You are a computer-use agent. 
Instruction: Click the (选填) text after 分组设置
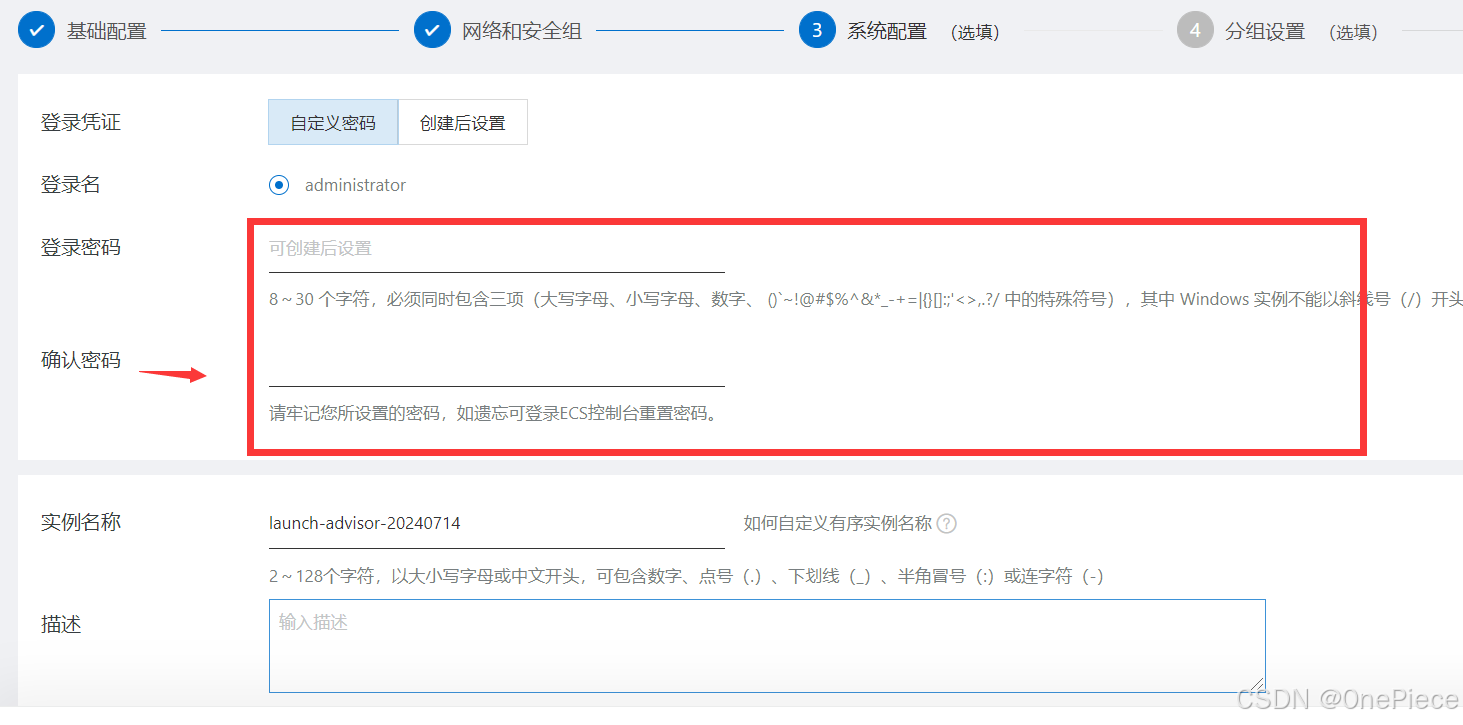tap(1353, 32)
